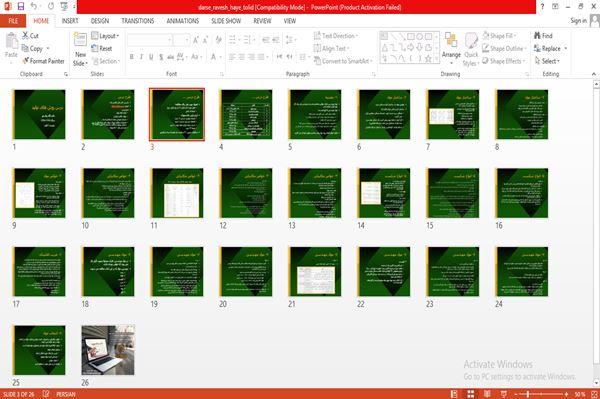
Task: Start Slide Show from the status bar icon
Action: click(504, 394)
